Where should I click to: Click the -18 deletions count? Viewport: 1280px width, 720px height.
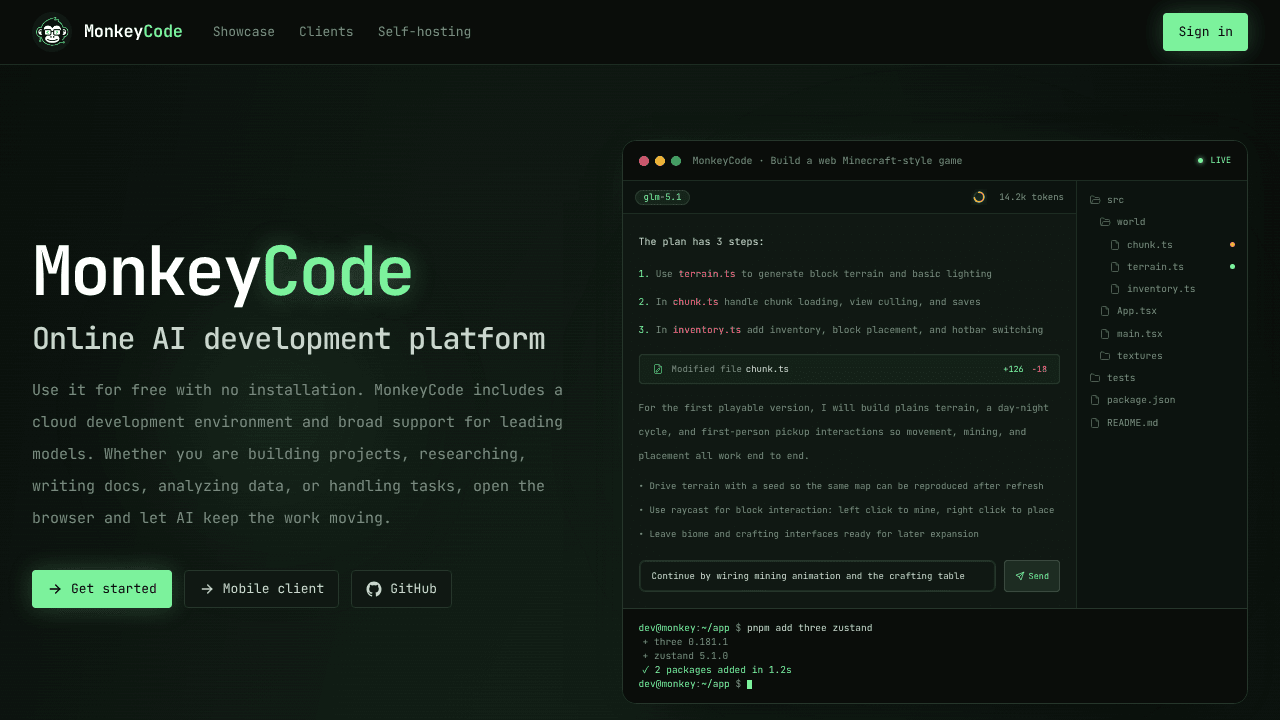tap(1040, 369)
